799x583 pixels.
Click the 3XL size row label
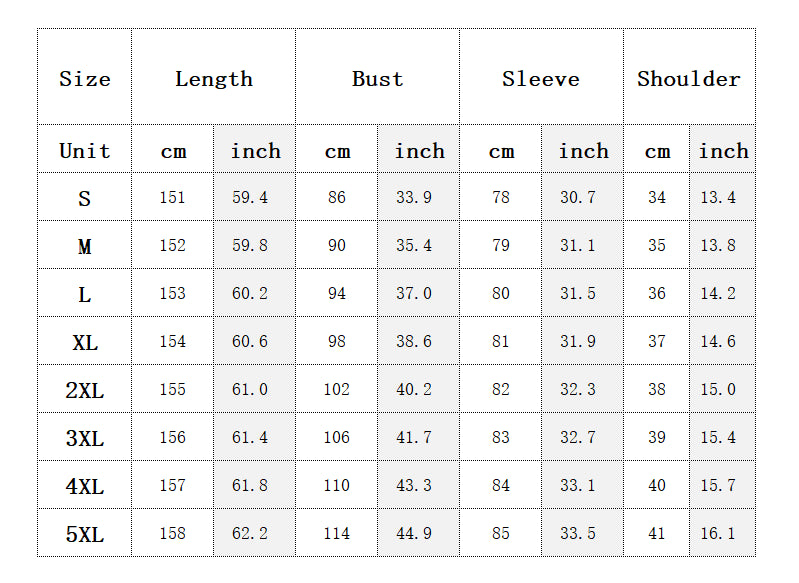[85, 438]
